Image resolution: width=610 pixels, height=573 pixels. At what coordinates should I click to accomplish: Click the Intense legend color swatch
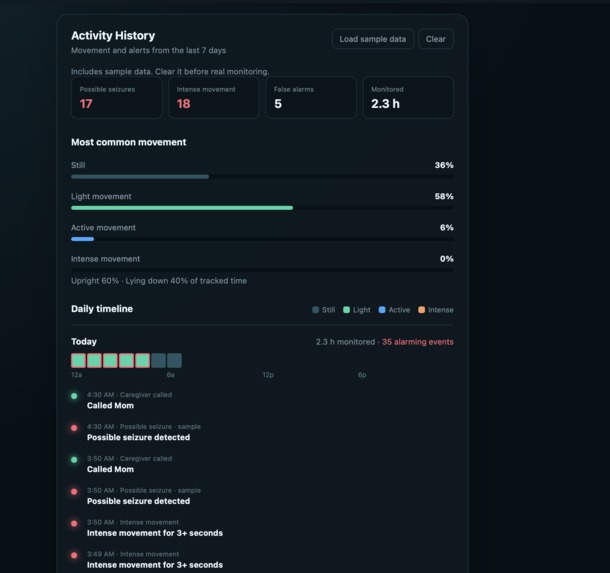point(421,310)
